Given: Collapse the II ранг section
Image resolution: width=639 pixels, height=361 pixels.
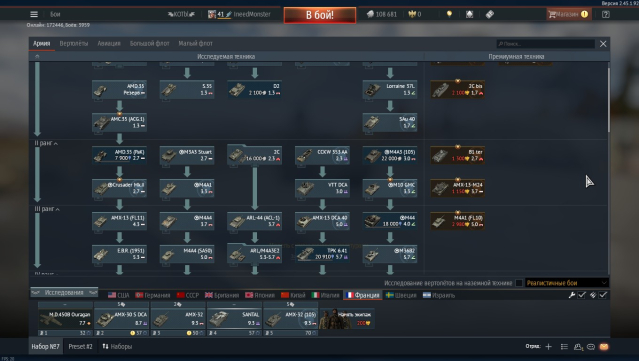Looking at the screenshot, I should (x=46, y=143).
